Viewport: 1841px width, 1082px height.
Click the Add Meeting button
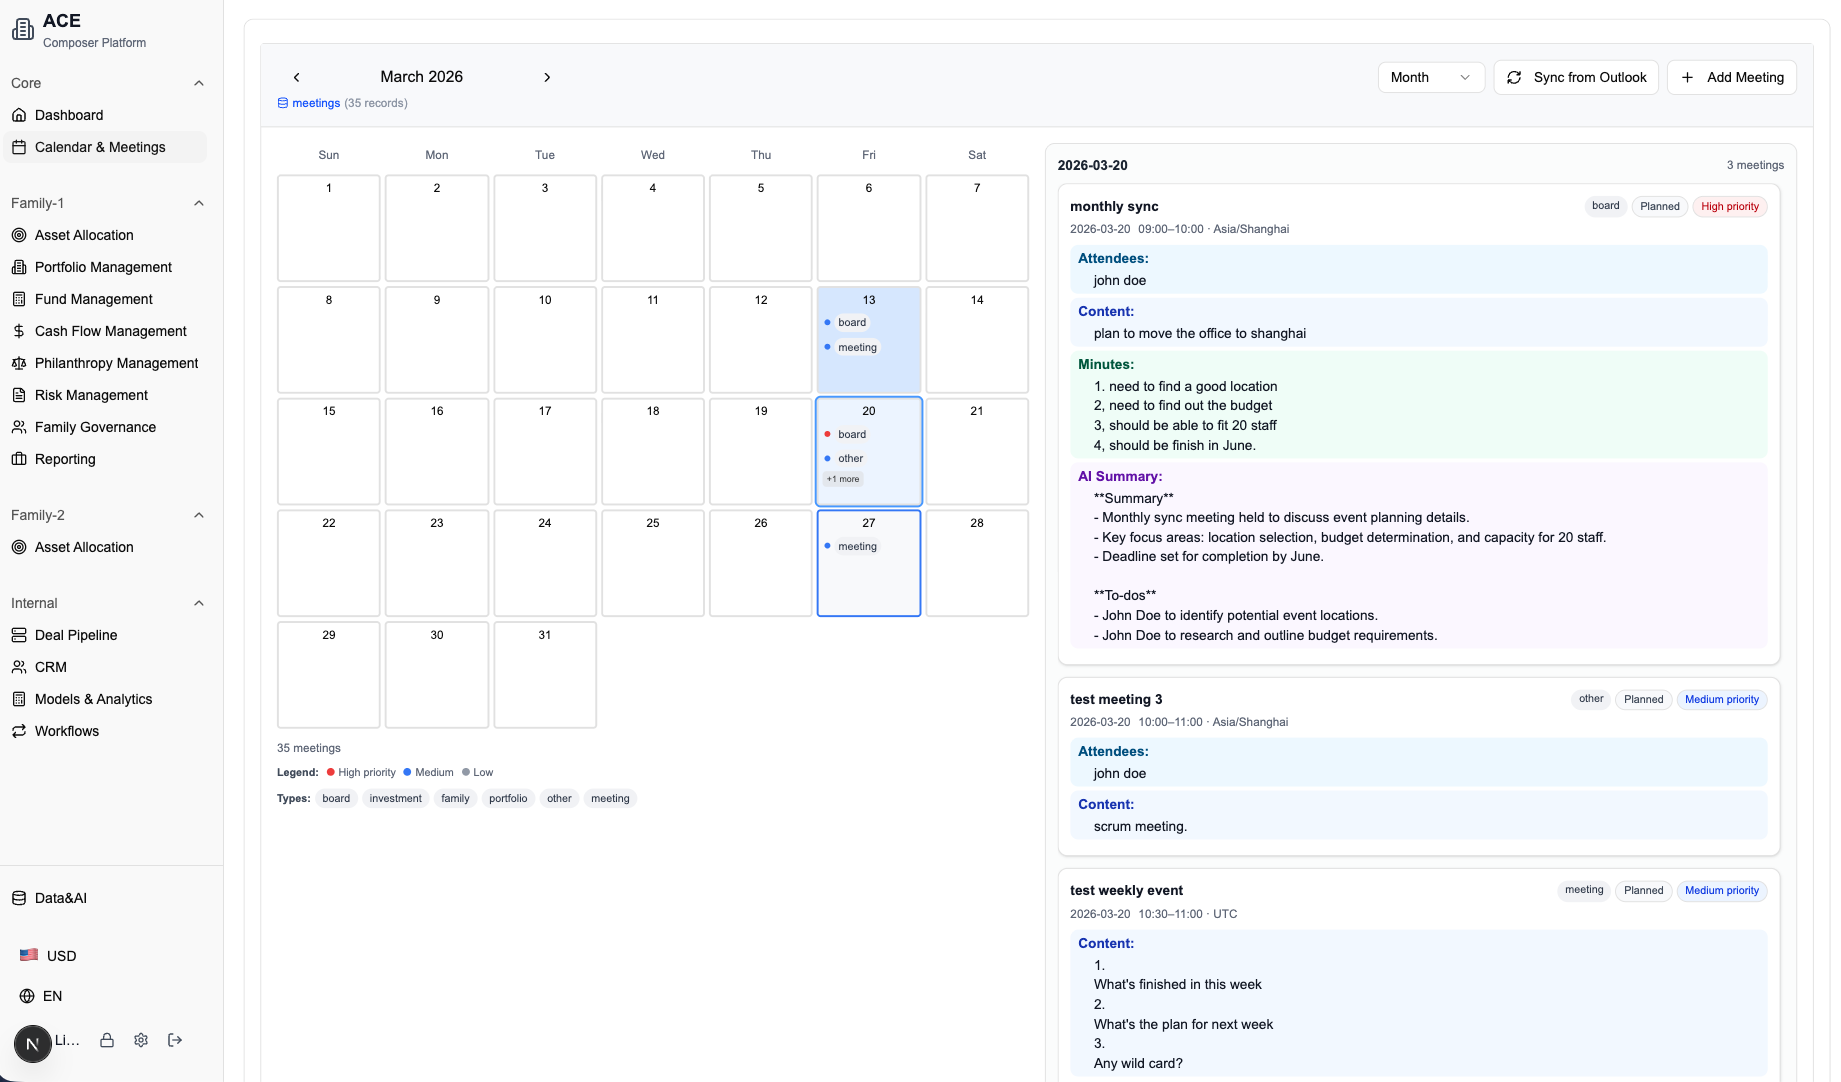1732,78
